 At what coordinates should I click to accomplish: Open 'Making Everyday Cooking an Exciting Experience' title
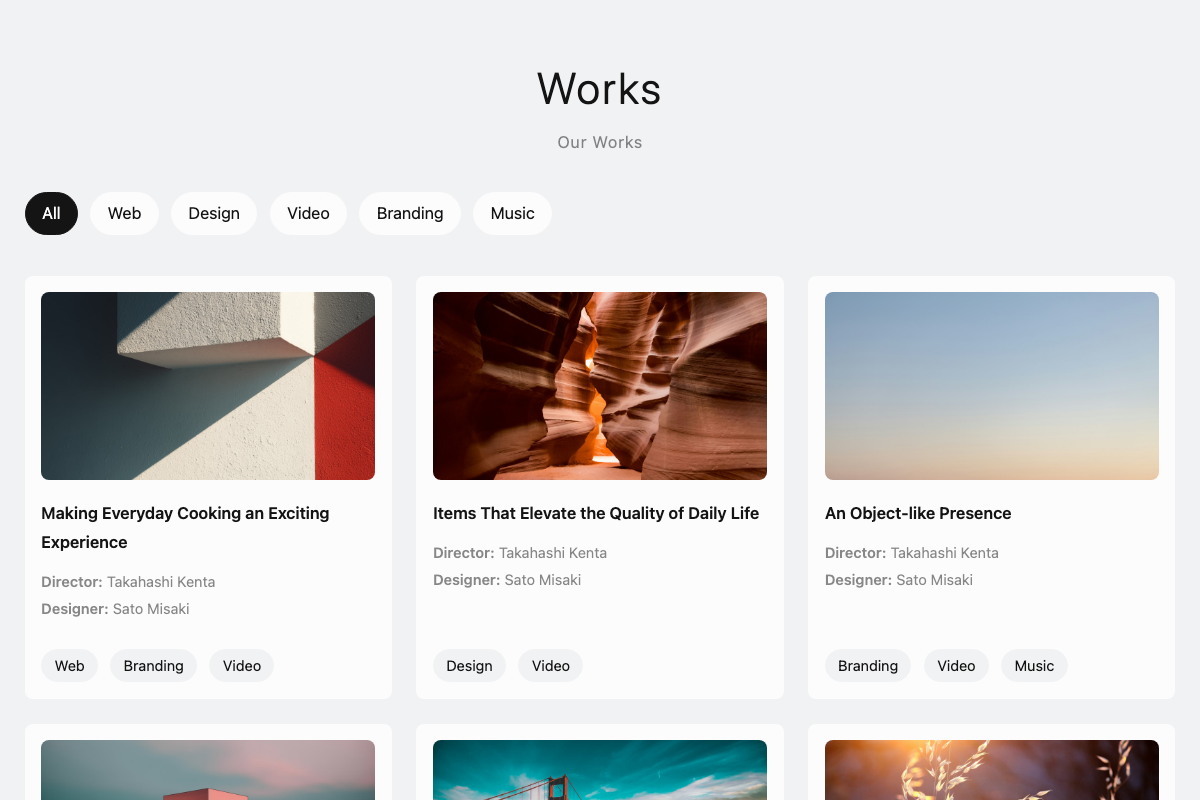185,527
